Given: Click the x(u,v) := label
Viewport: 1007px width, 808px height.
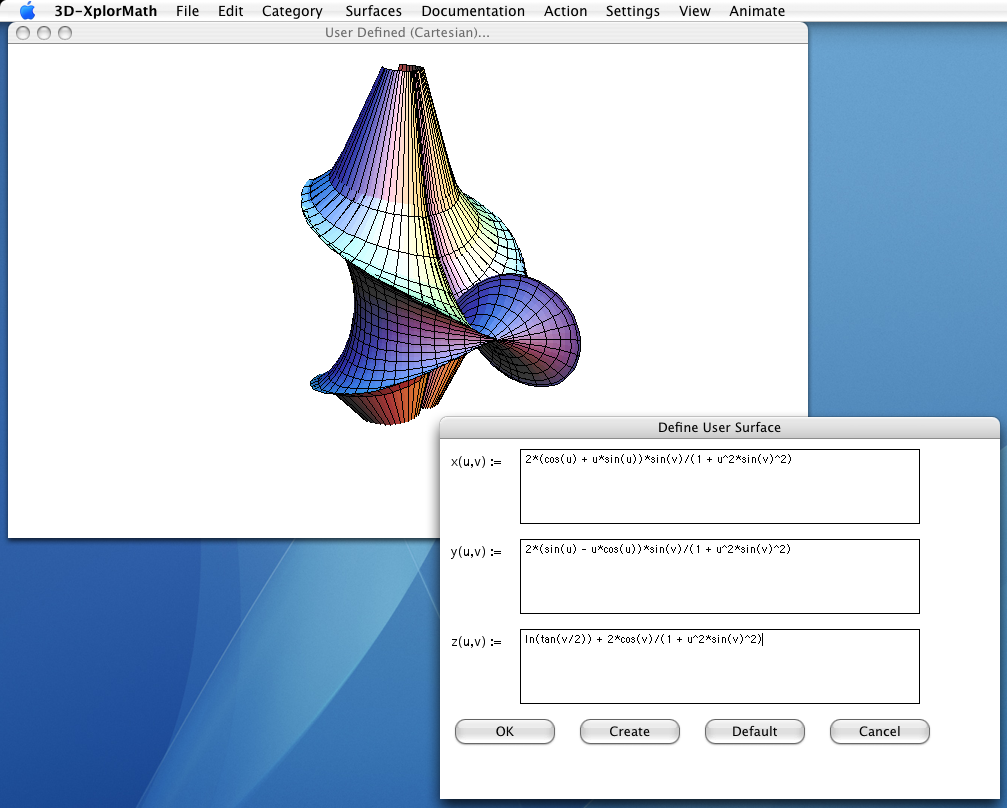Looking at the screenshot, I should (x=476, y=462).
